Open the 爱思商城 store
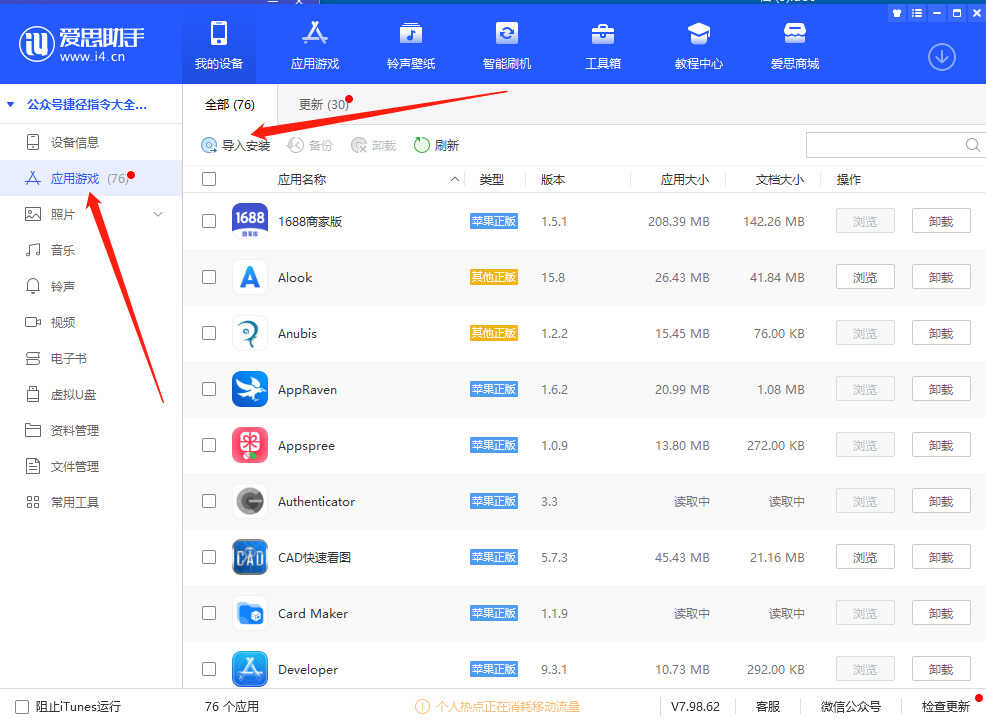Viewport: 986px width, 723px height. tap(795, 44)
